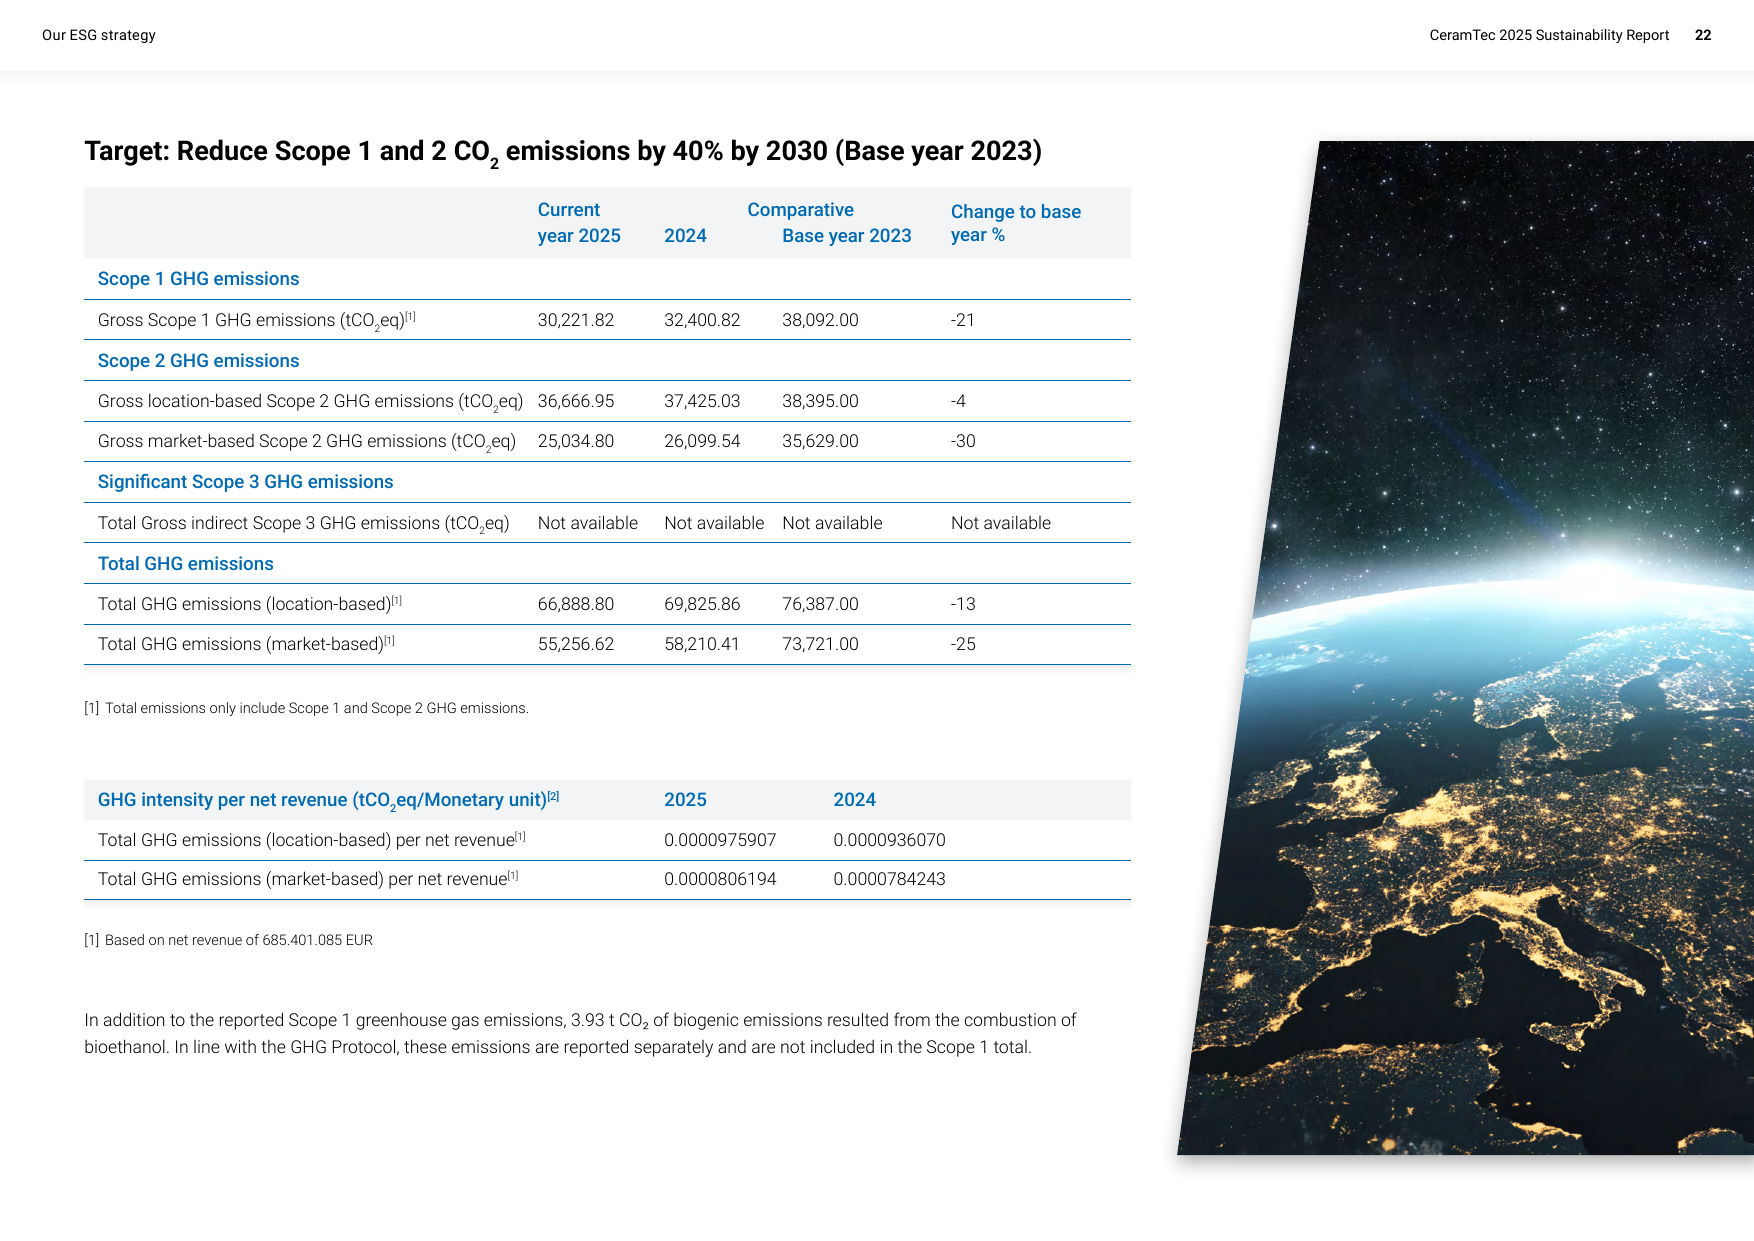
Task: Click 'Significant Scope 3 GHG emissions' heading
Action: tap(245, 482)
